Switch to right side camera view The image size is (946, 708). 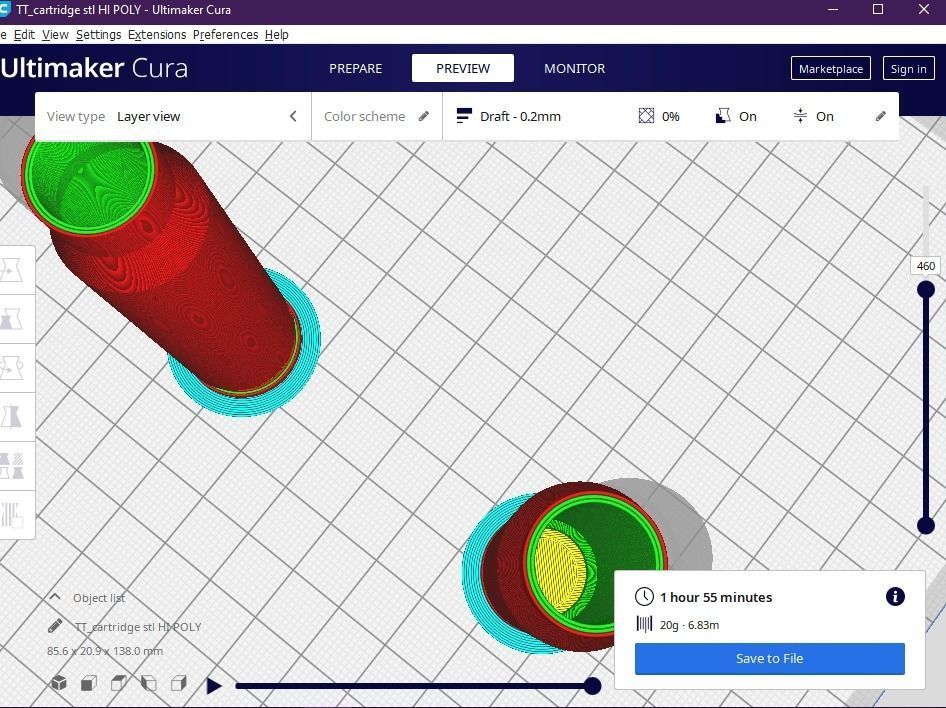179,683
